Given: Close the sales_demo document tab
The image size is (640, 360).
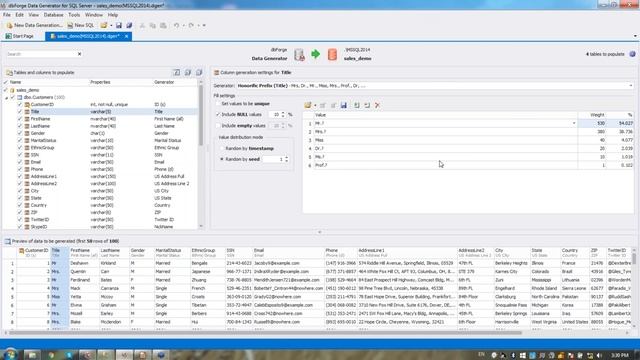Looking at the screenshot, I should pos(127,36).
